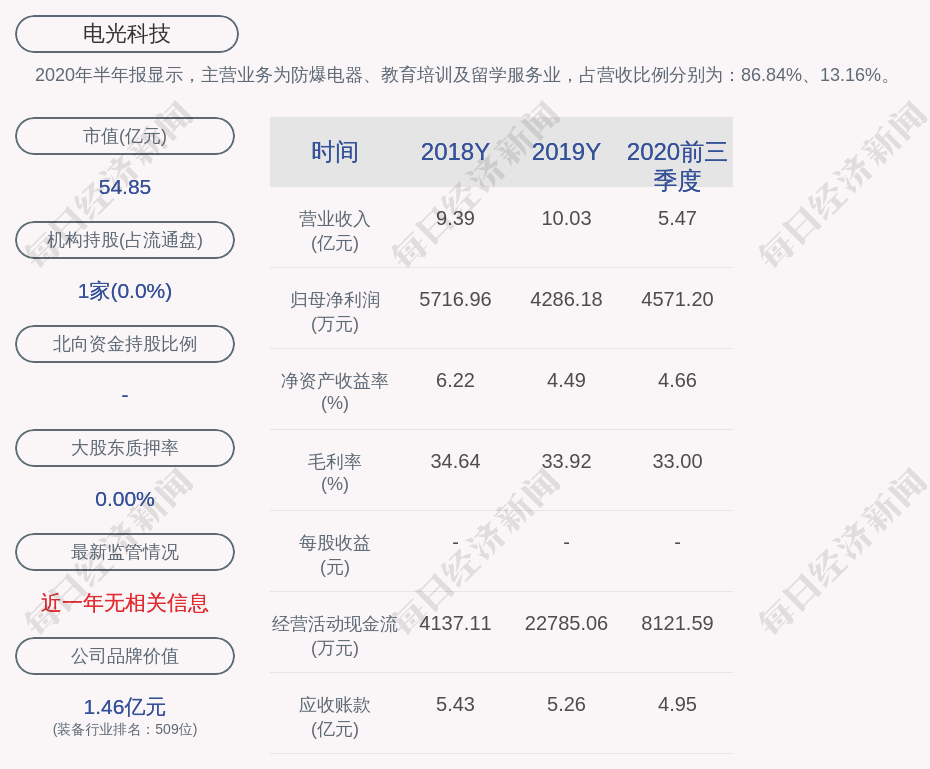The image size is (930, 769).
Task: Click the 5.47 revenue value for 2020
Action: coord(677,218)
